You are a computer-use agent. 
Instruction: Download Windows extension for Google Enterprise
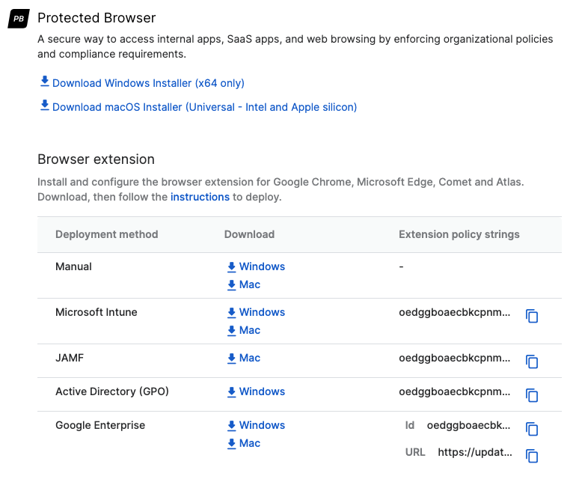256,425
